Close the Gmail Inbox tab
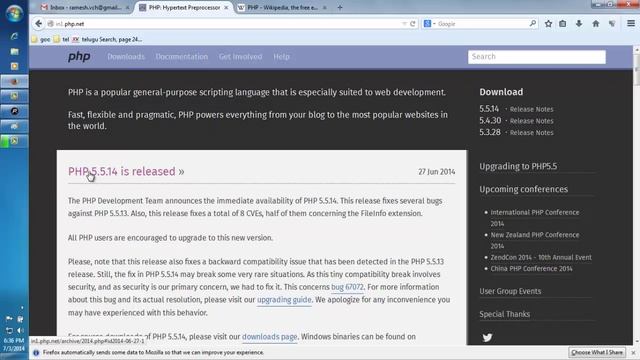 (x=128, y=7)
